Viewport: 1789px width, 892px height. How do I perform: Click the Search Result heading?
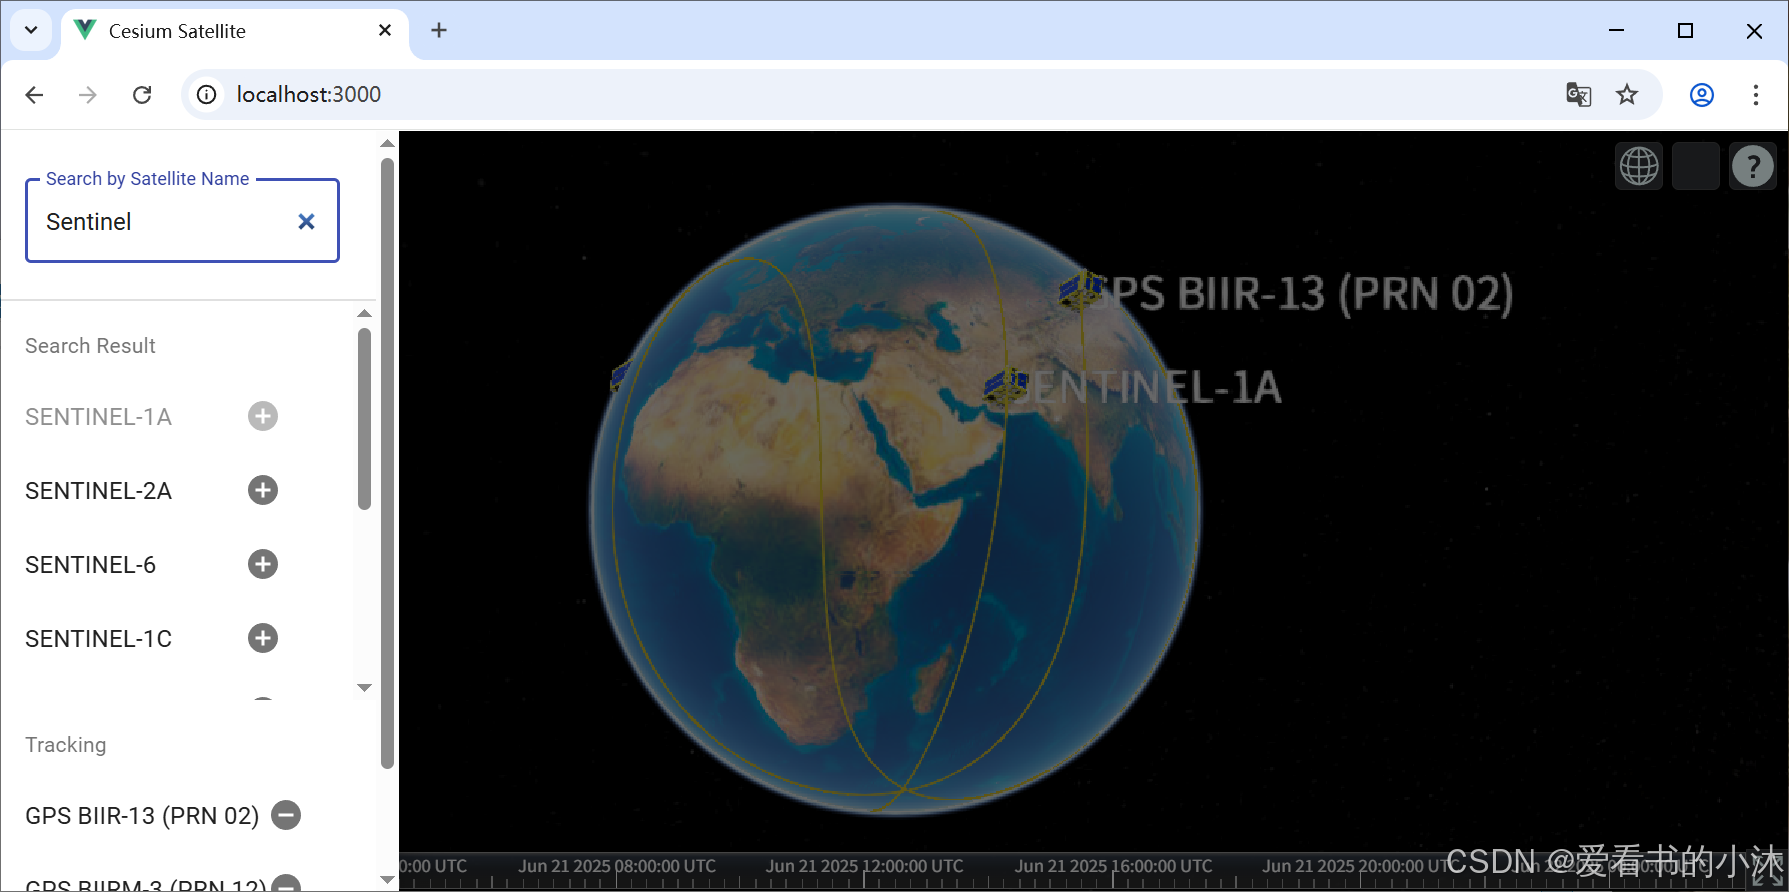[90, 346]
